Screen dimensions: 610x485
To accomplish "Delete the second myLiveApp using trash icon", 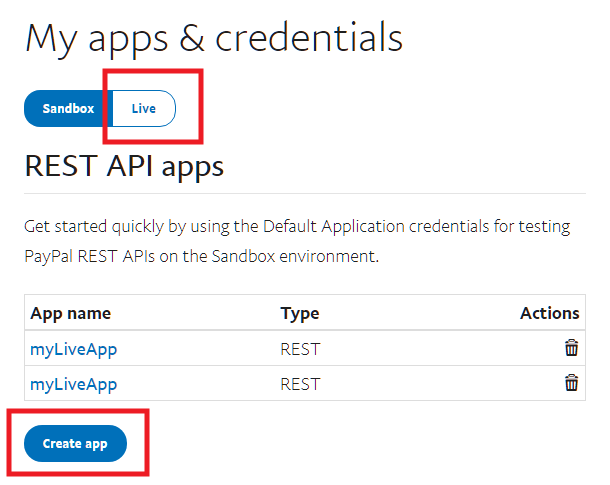I will [x=571, y=383].
